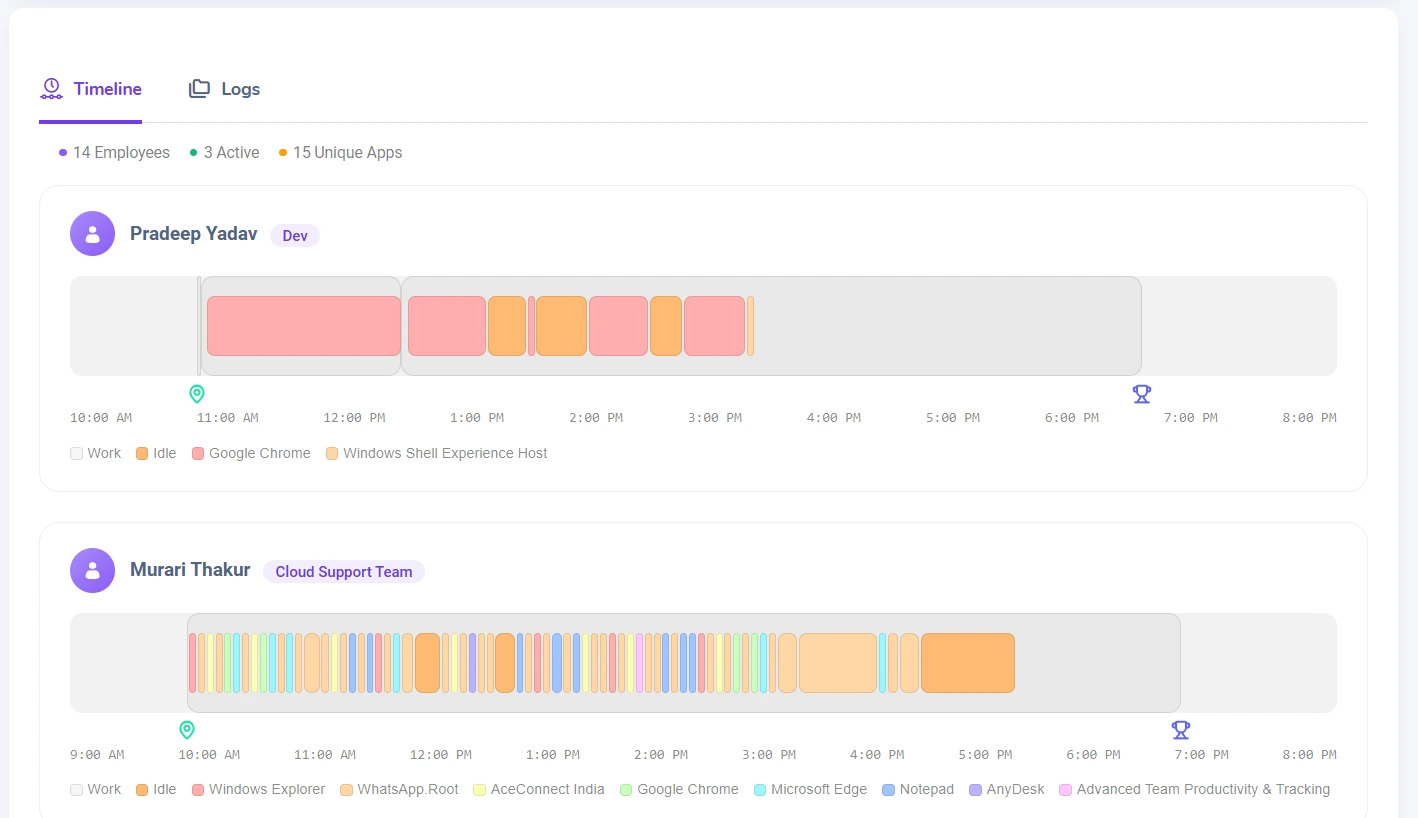The width and height of the screenshot is (1418, 818).
Task: Select the Cloud Support Team badge
Action: tap(344, 572)
